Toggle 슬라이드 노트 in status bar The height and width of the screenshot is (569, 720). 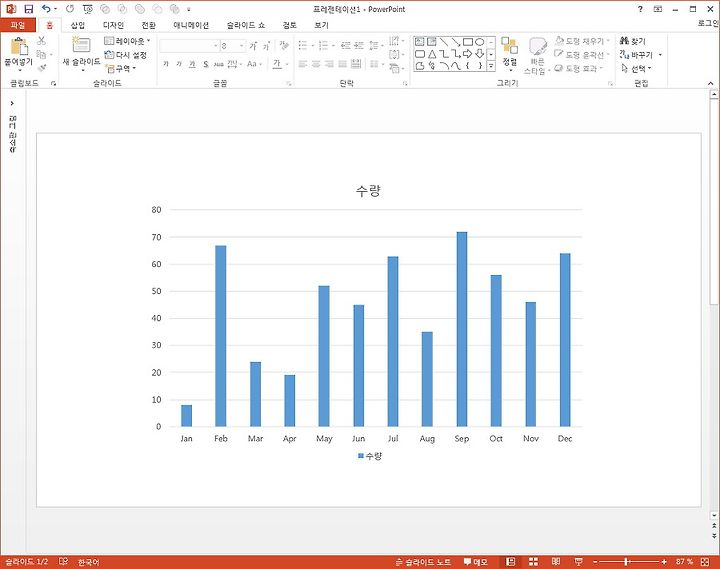click(x=423, y=562)
